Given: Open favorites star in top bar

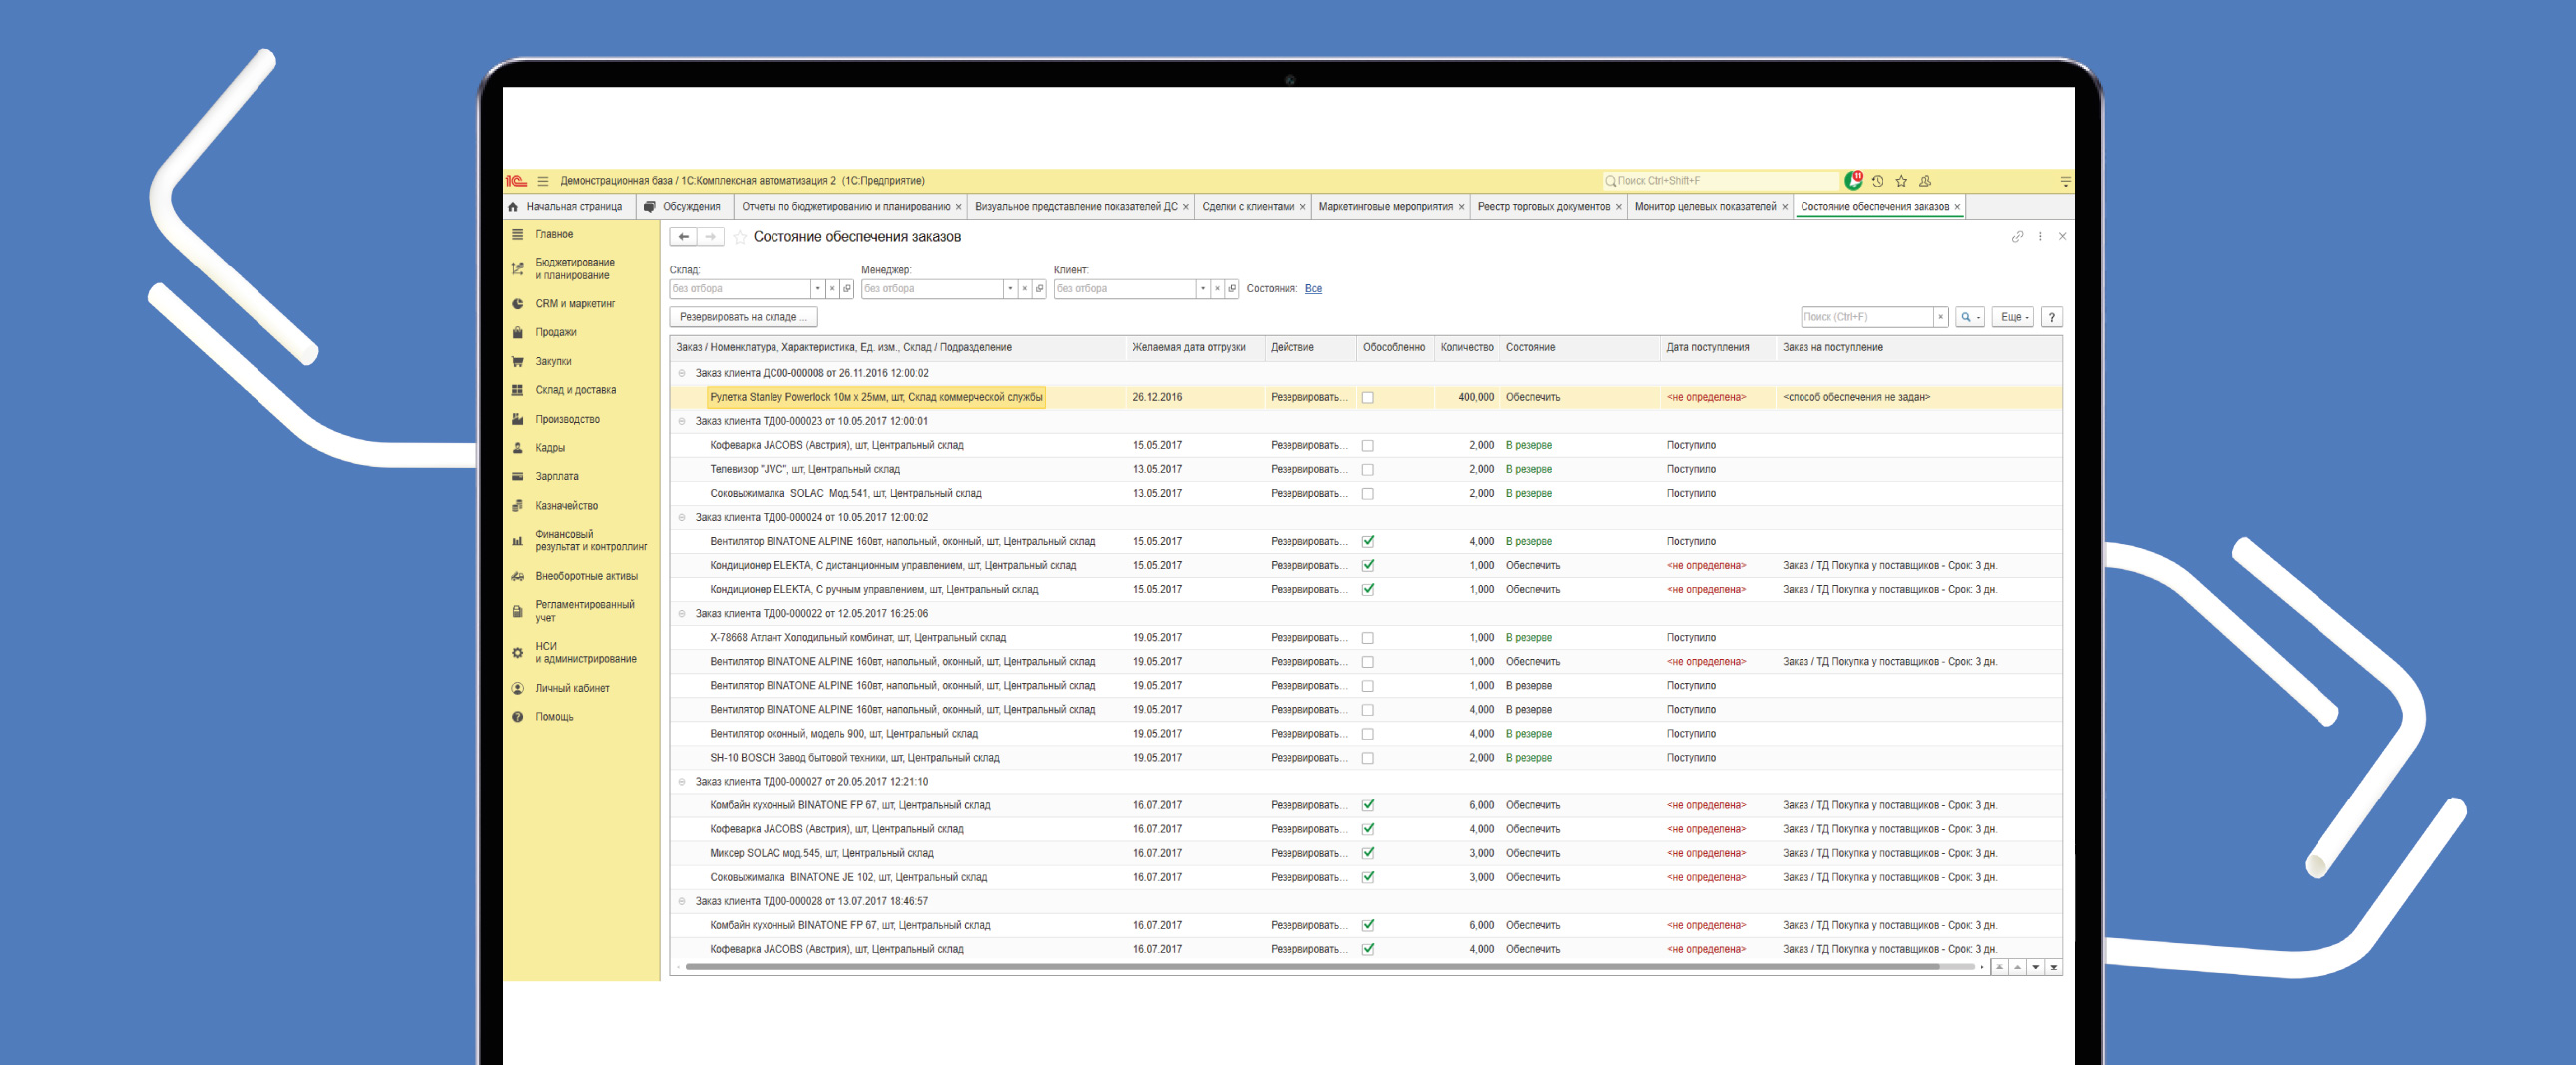Looking at the screenshot, I should 1901,181.
